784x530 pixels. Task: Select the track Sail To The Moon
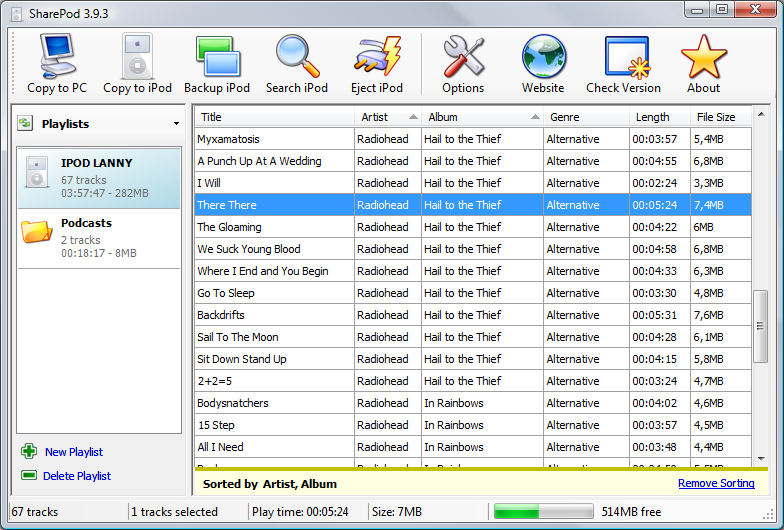pyautogui.click(x=473, y=337)
